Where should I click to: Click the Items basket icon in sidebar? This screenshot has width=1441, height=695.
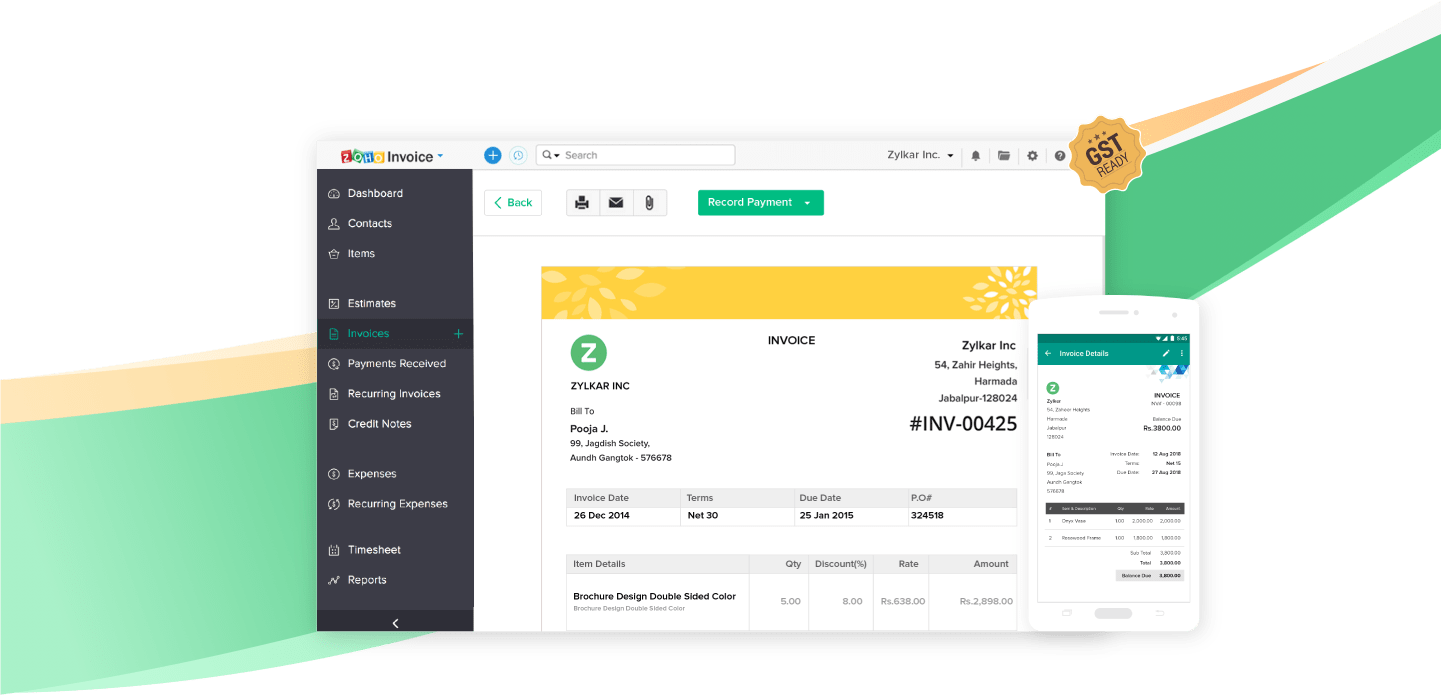coord(334,254)
